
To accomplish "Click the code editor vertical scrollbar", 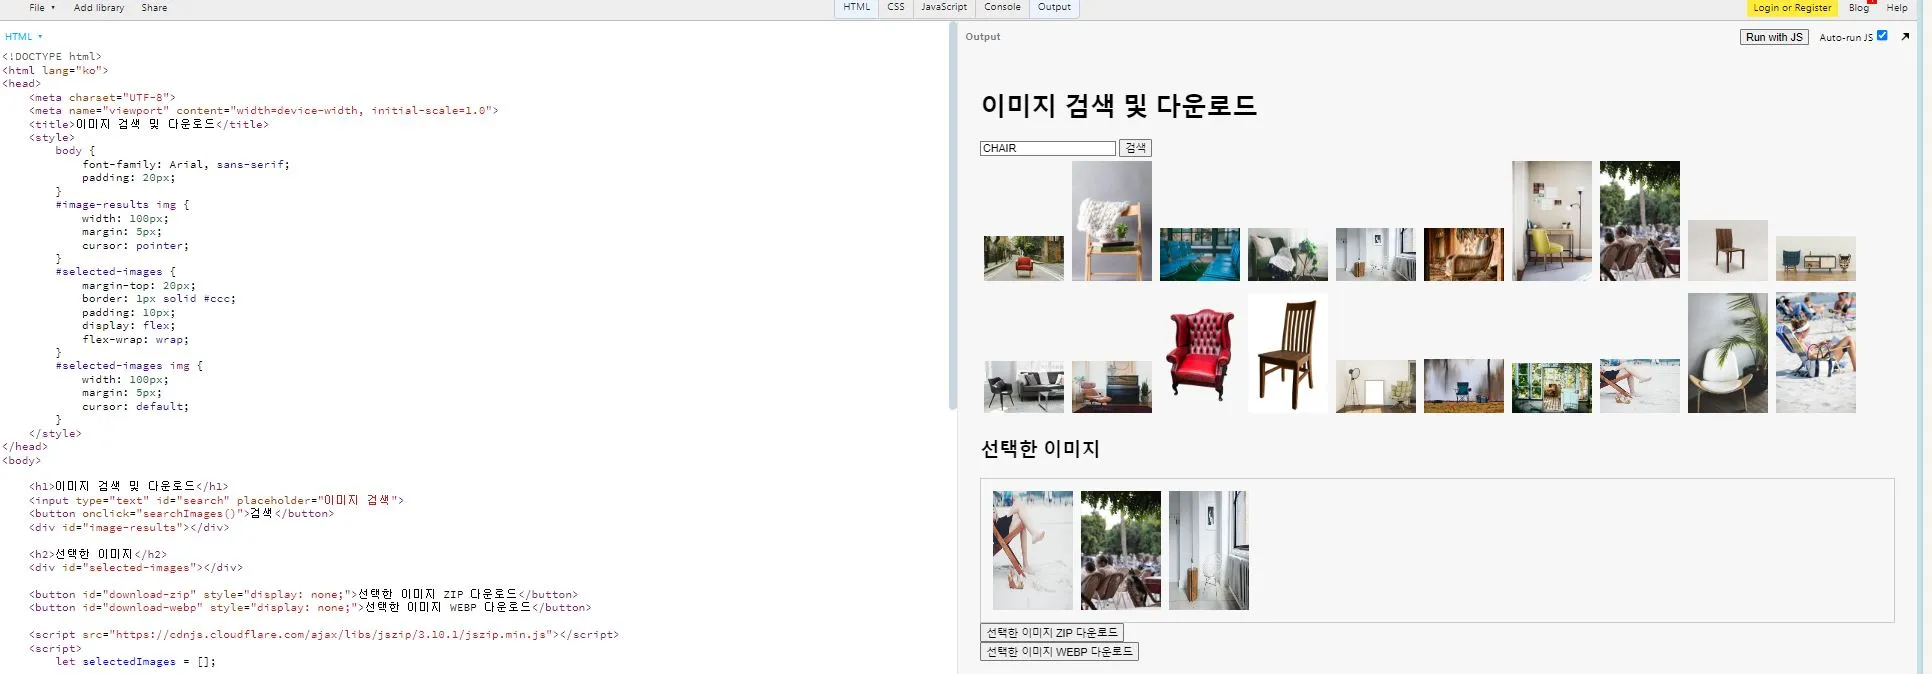I will (x=952, y=215).
